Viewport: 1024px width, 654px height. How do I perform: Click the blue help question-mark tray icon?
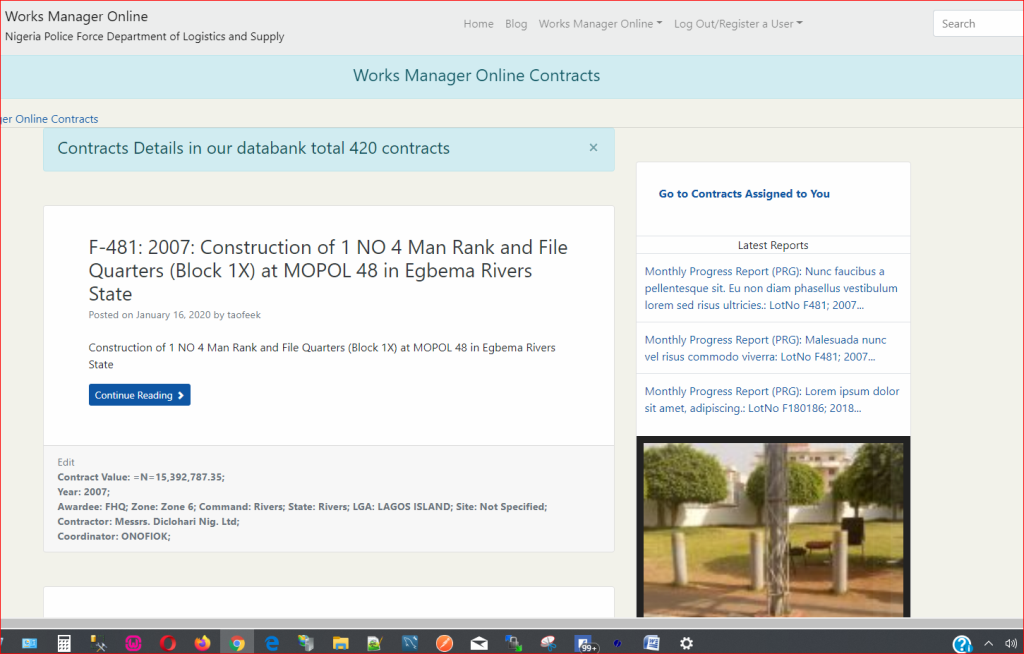[x=962, y=644]
